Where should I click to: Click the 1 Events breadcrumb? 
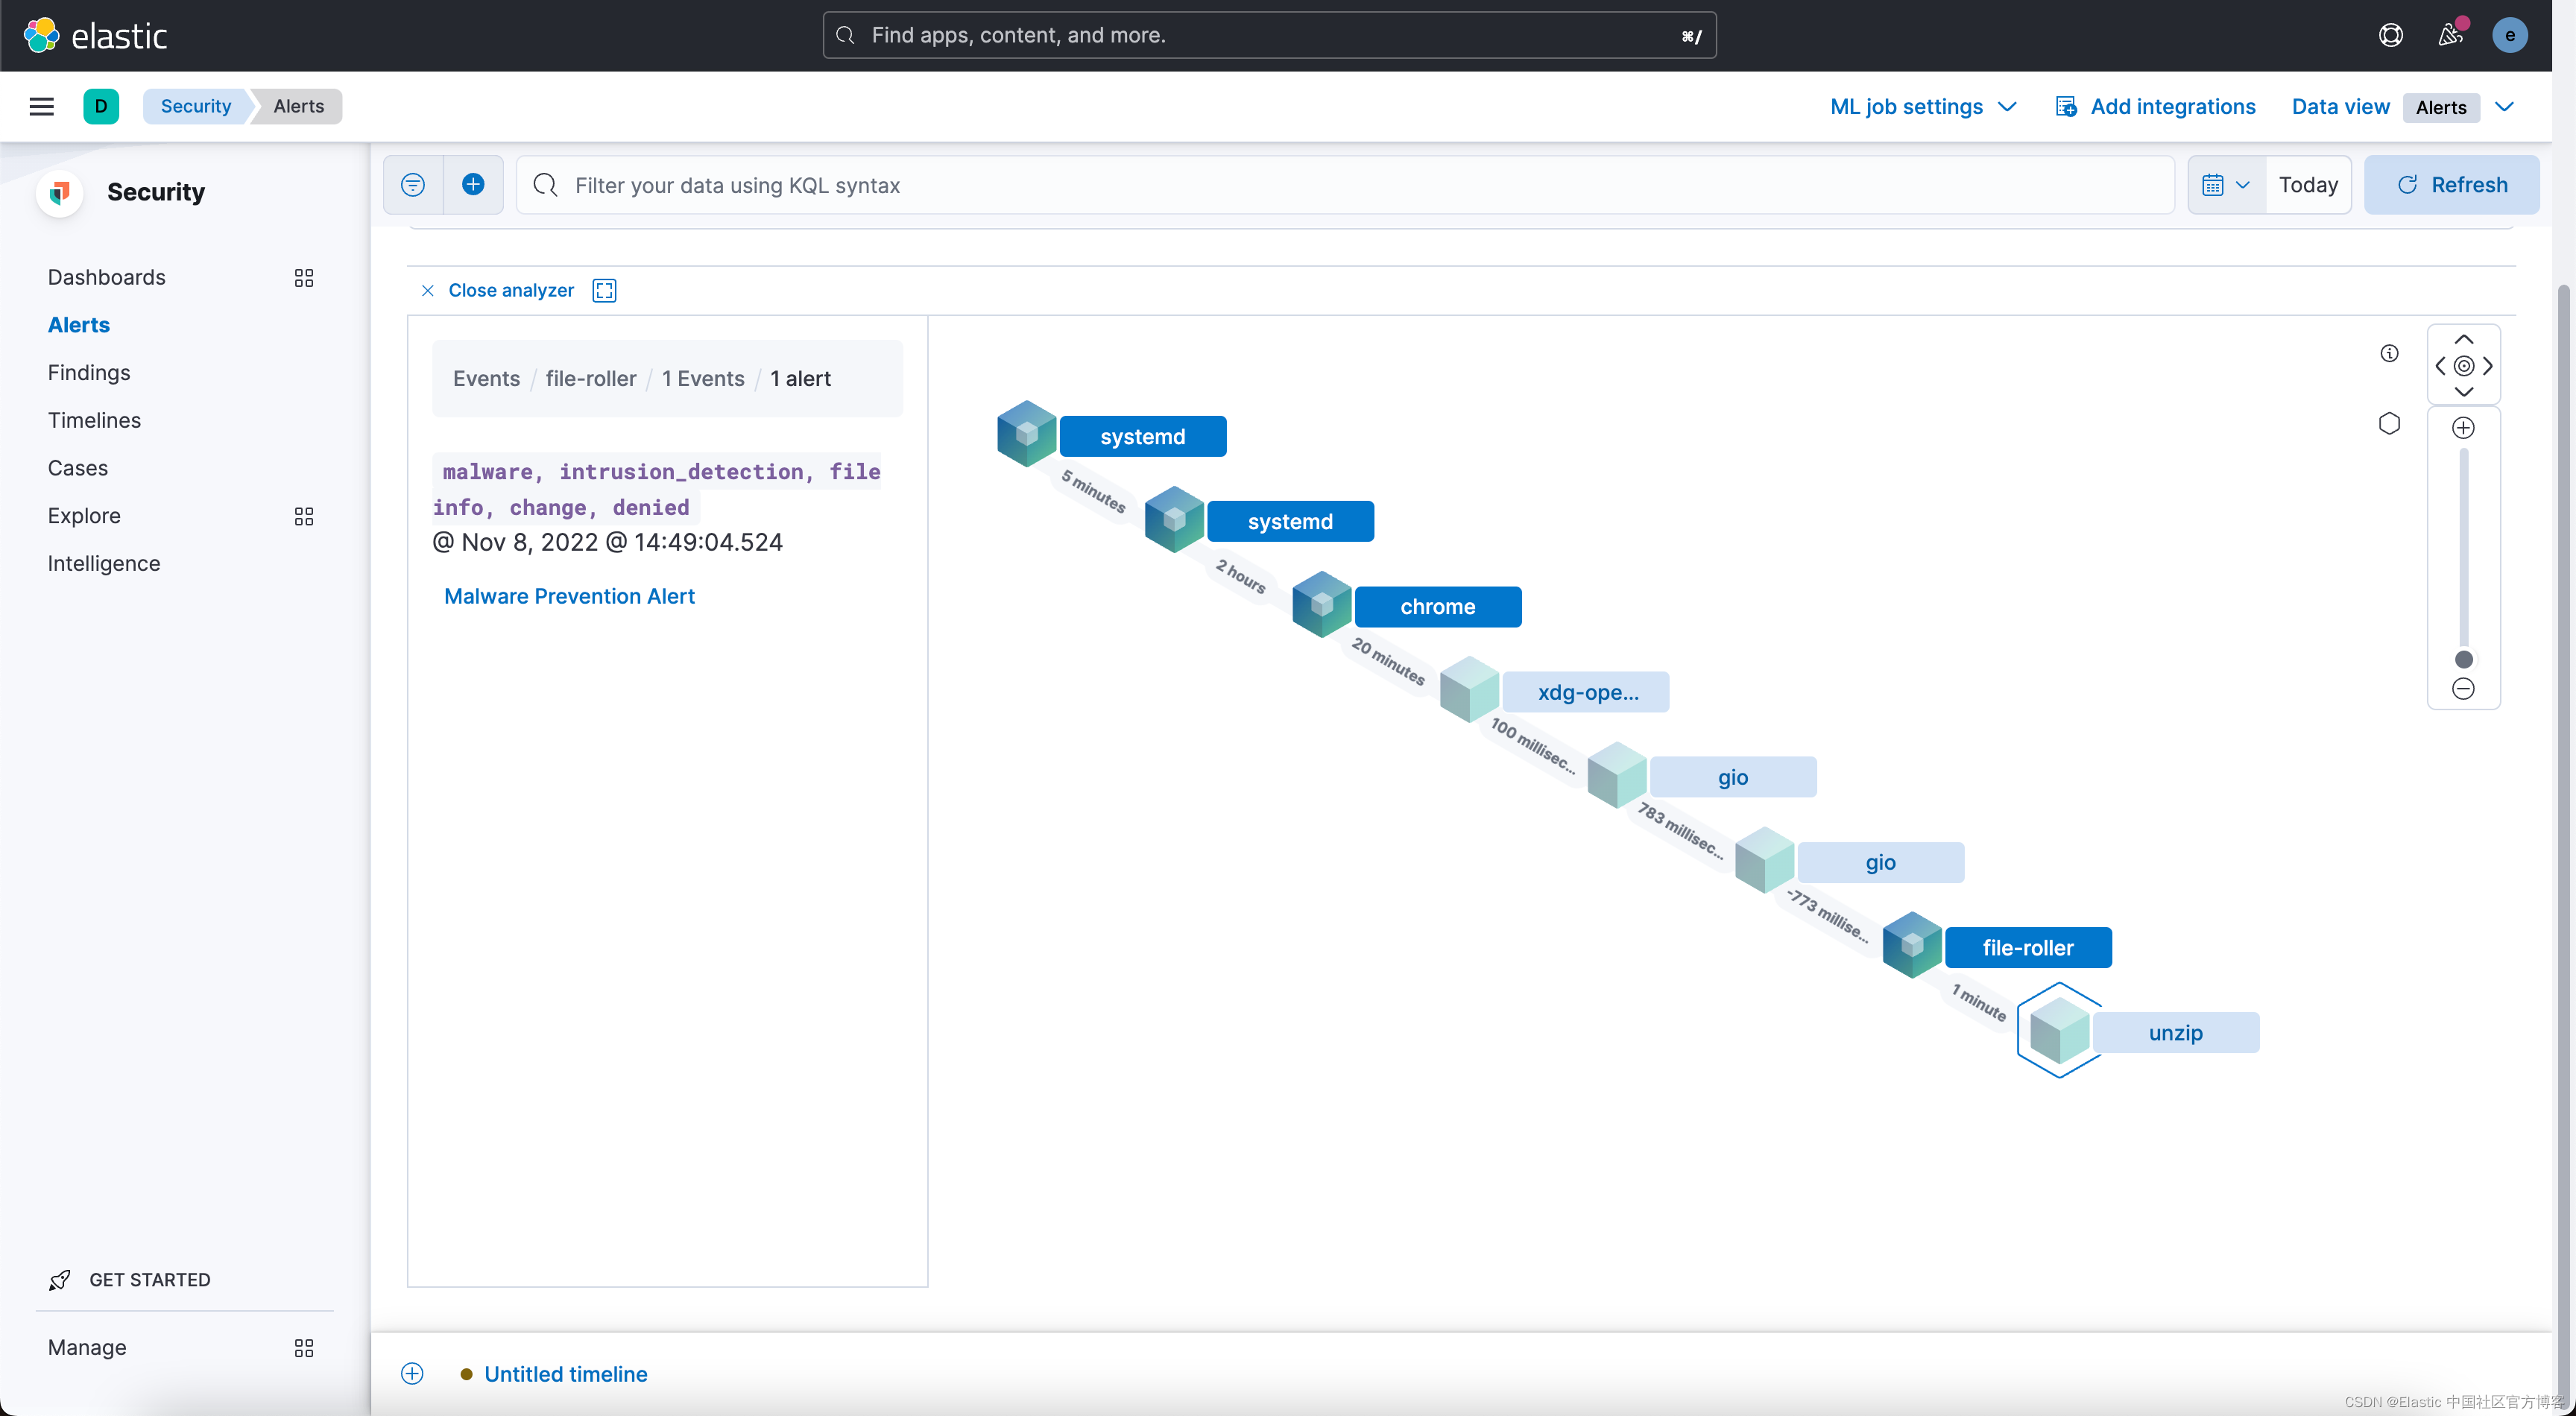[703, 378]
